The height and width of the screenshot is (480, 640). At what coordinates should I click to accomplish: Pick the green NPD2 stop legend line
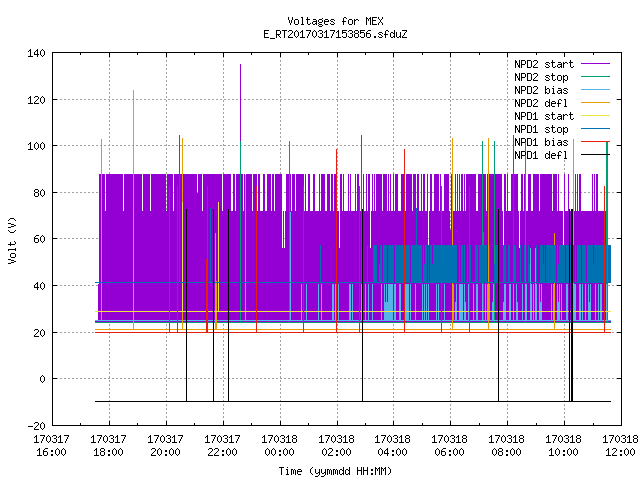coord(595,77)
